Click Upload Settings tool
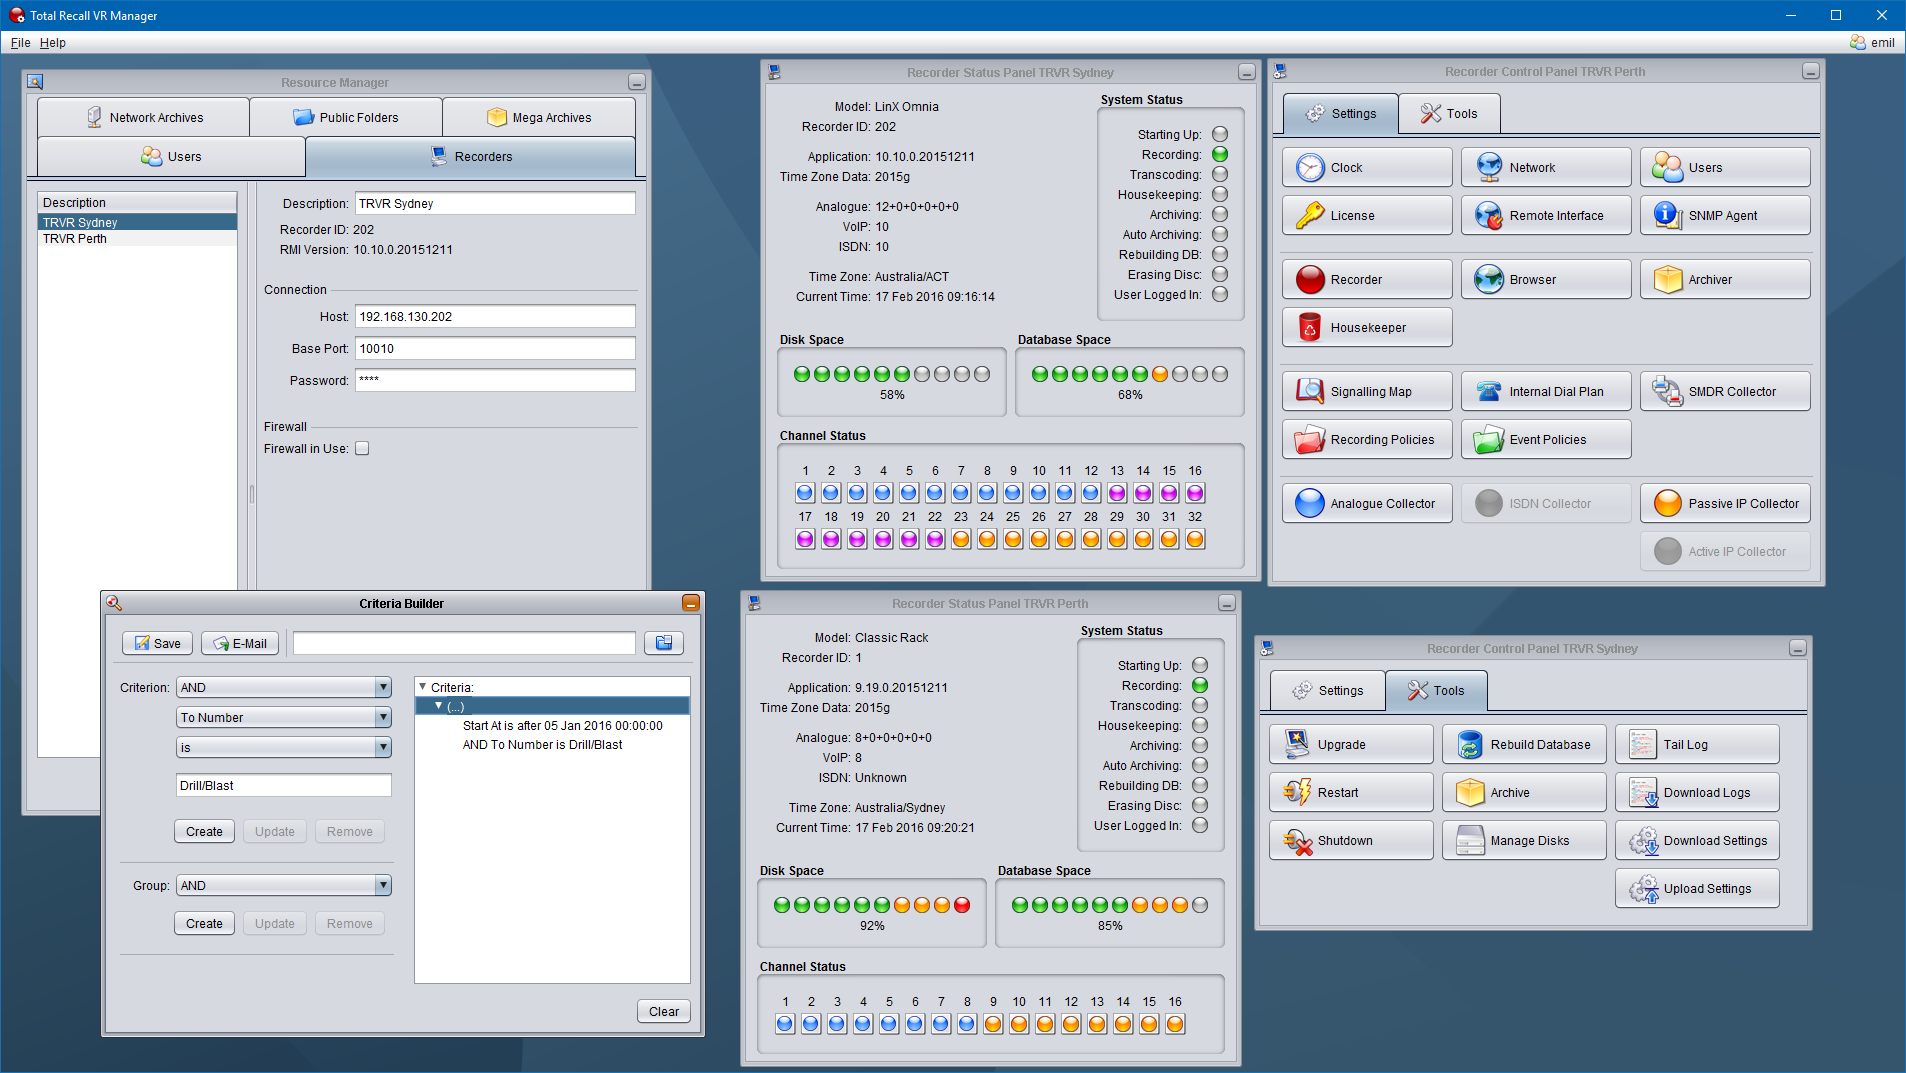This screenshot has width=1906, height=1073. click(1697, 889)
